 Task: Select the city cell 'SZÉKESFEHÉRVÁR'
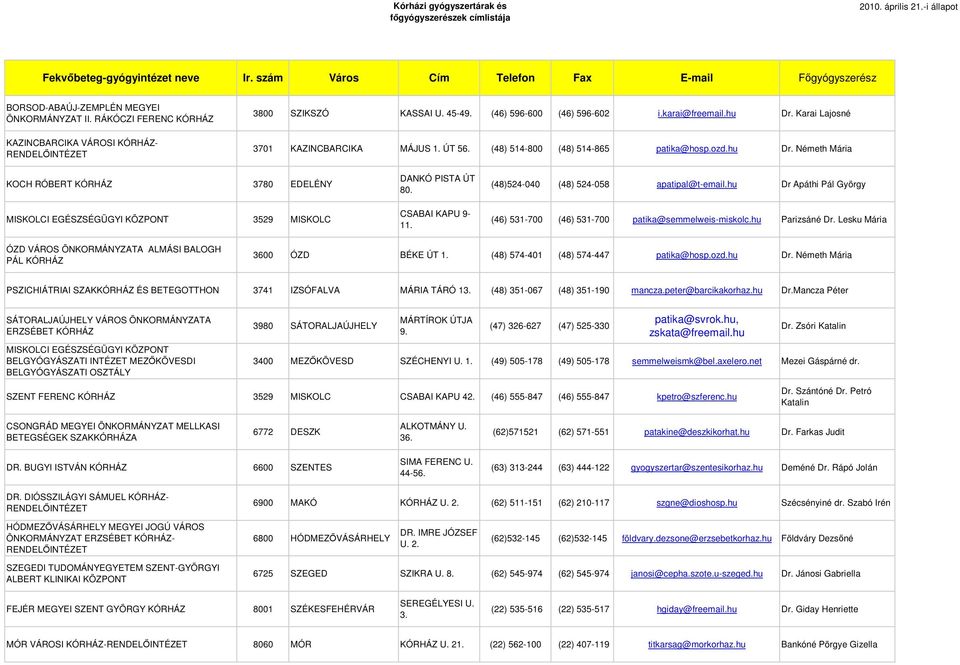332,609
